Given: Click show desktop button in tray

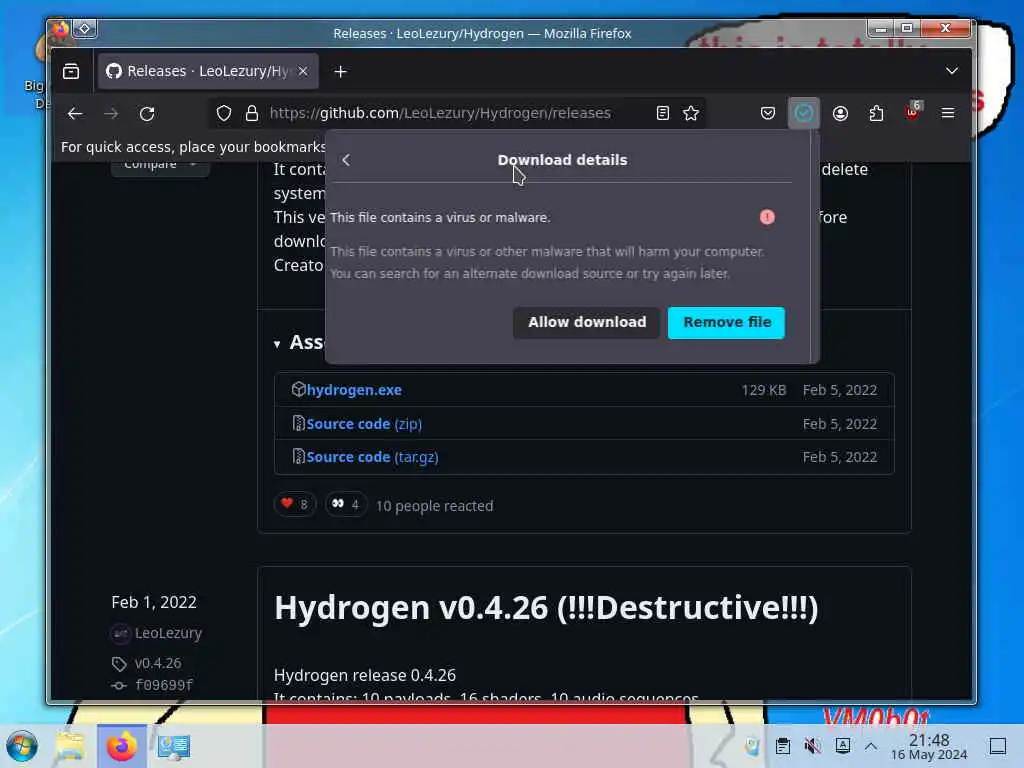Looking at the screenshot, I should [998, 746].
